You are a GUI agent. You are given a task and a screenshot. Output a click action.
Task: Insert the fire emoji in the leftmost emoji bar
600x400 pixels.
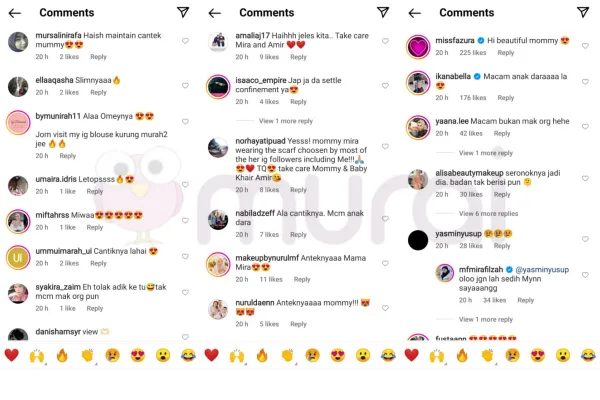click(x=62, y=355)
